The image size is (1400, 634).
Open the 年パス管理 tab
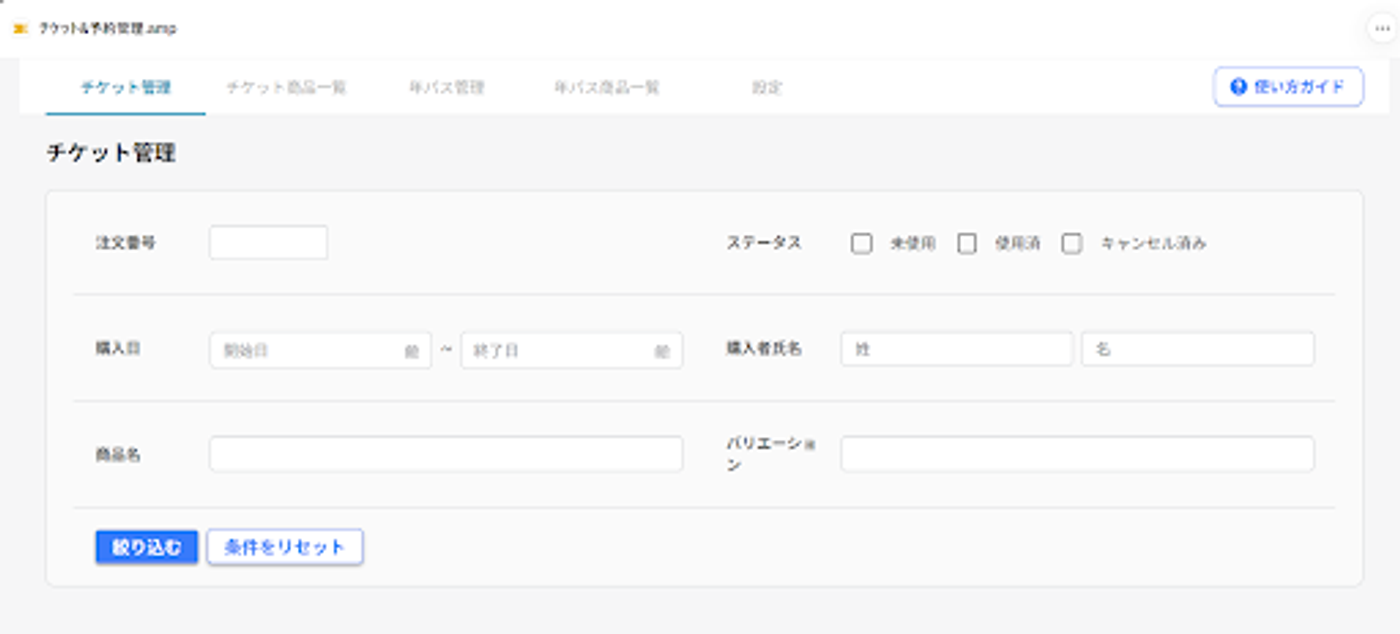[446, 87]
